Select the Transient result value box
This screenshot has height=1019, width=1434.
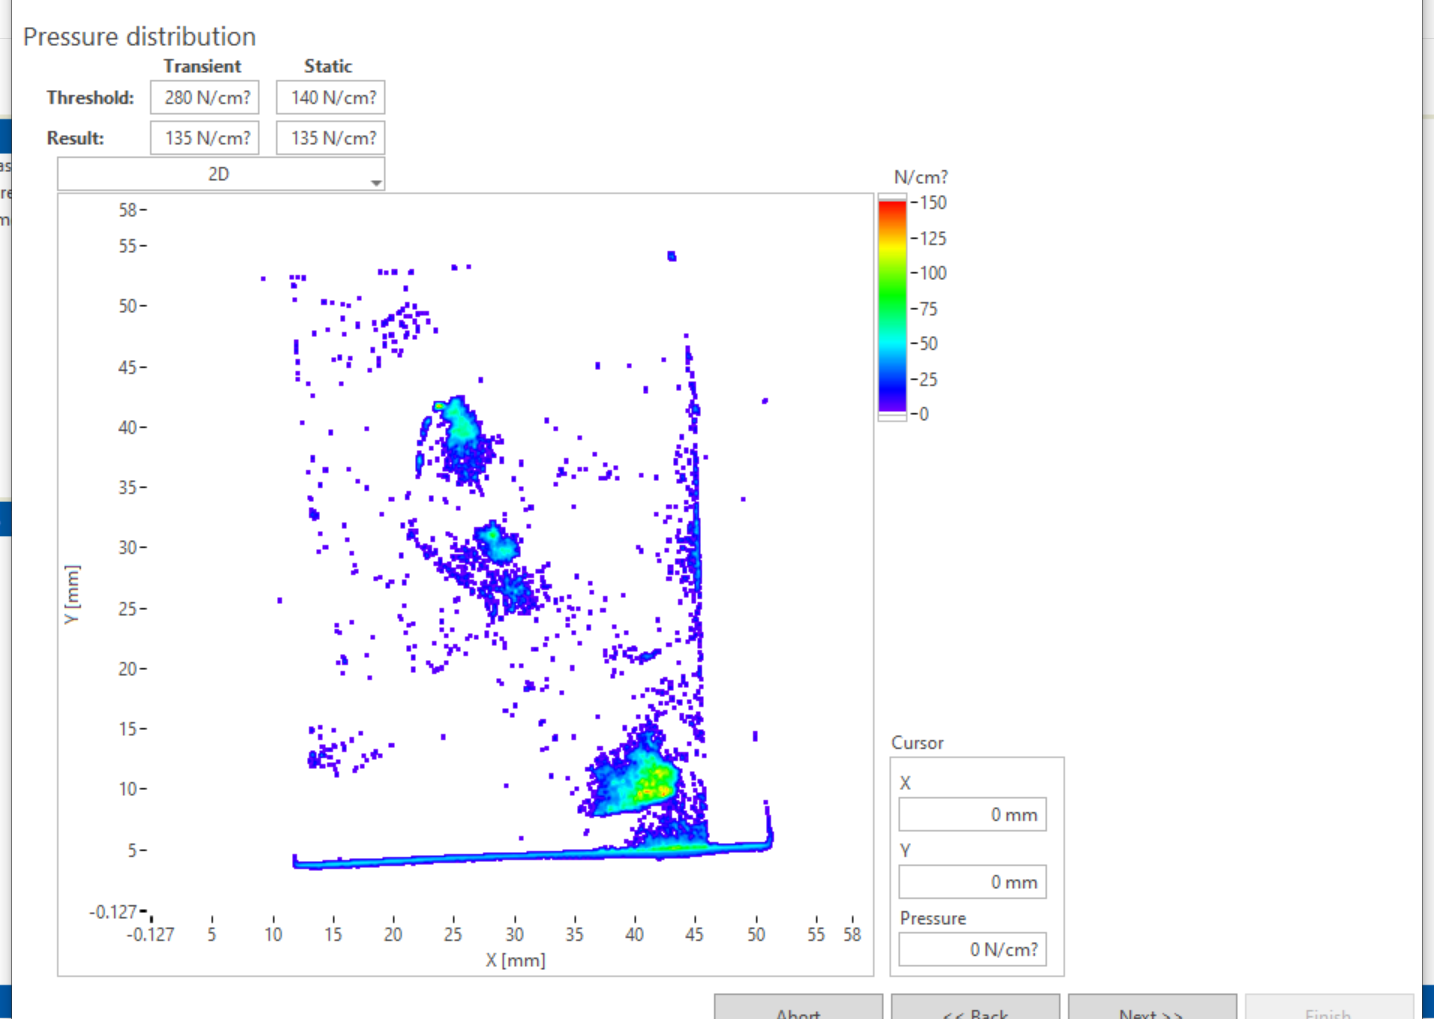point(205,138)
